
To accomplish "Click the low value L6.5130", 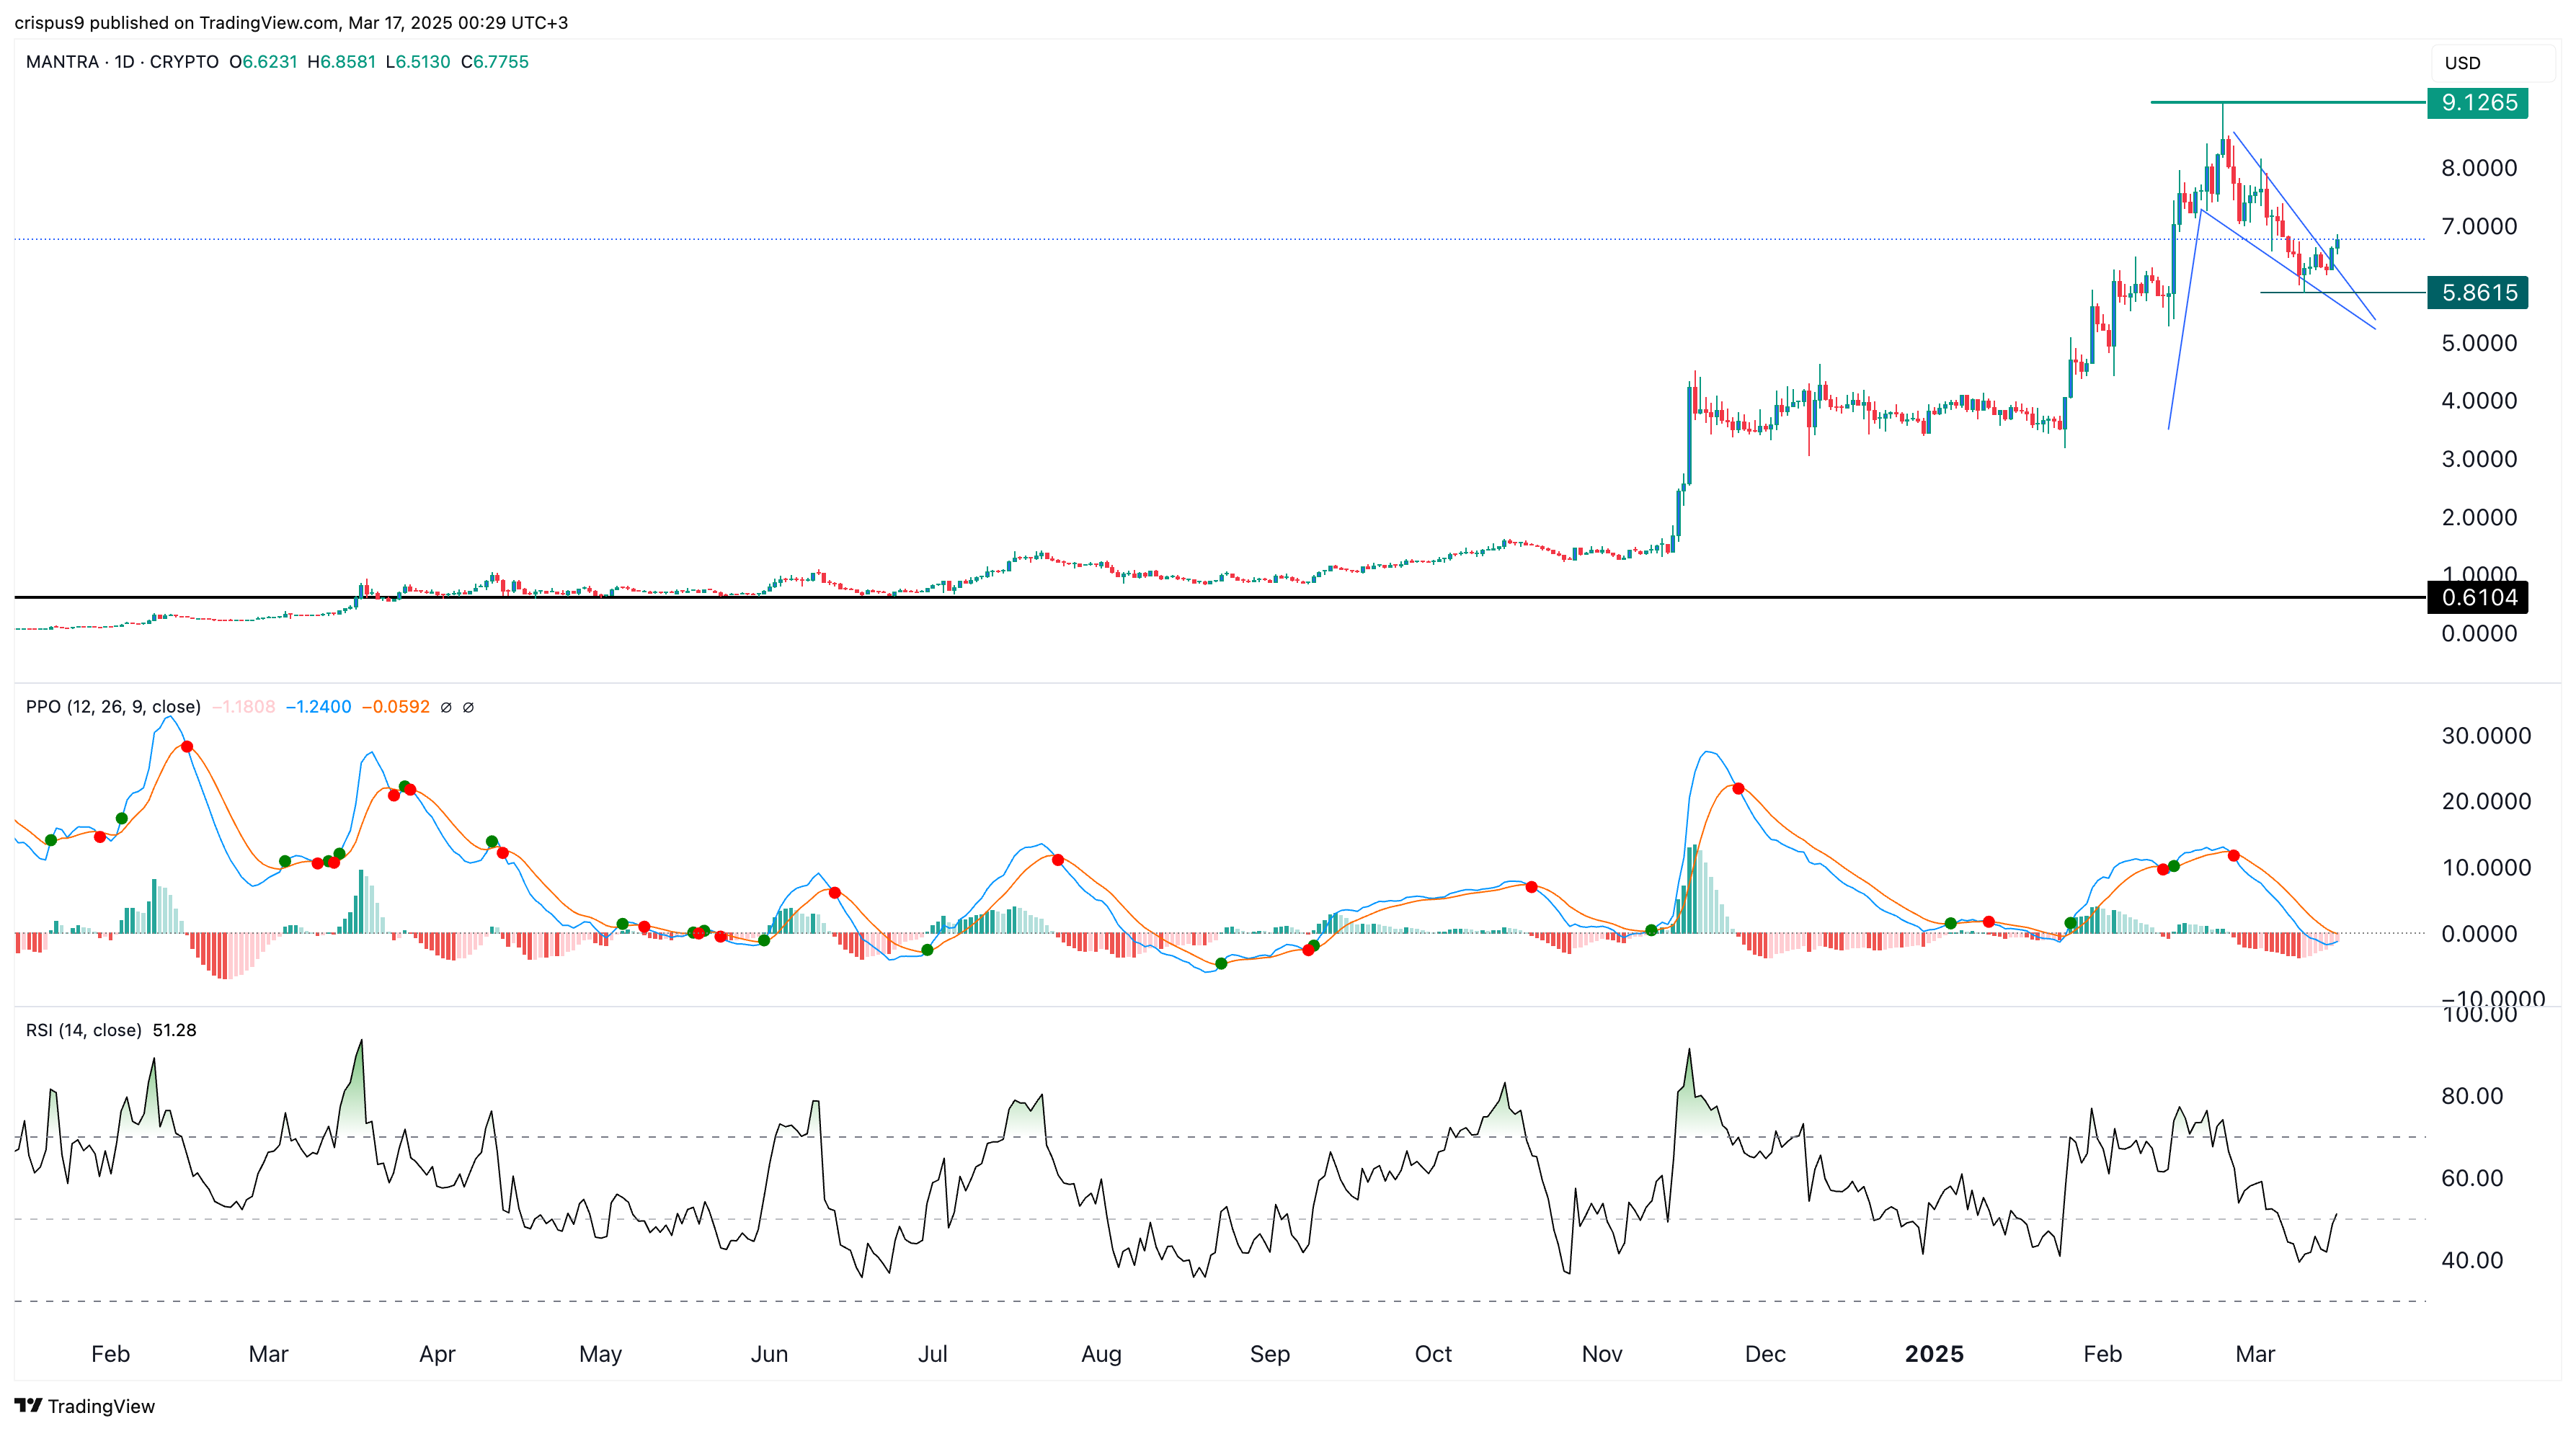I will [418, 62].
